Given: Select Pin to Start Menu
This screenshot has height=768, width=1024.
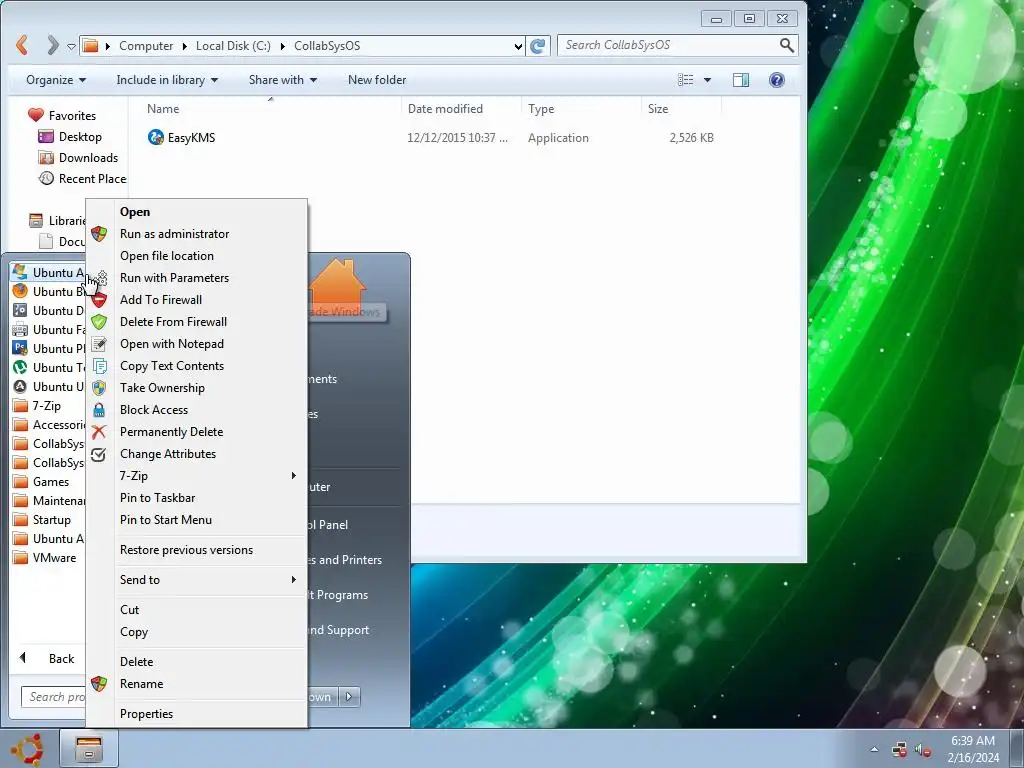Looking at the screenshot, I should 166,520.
